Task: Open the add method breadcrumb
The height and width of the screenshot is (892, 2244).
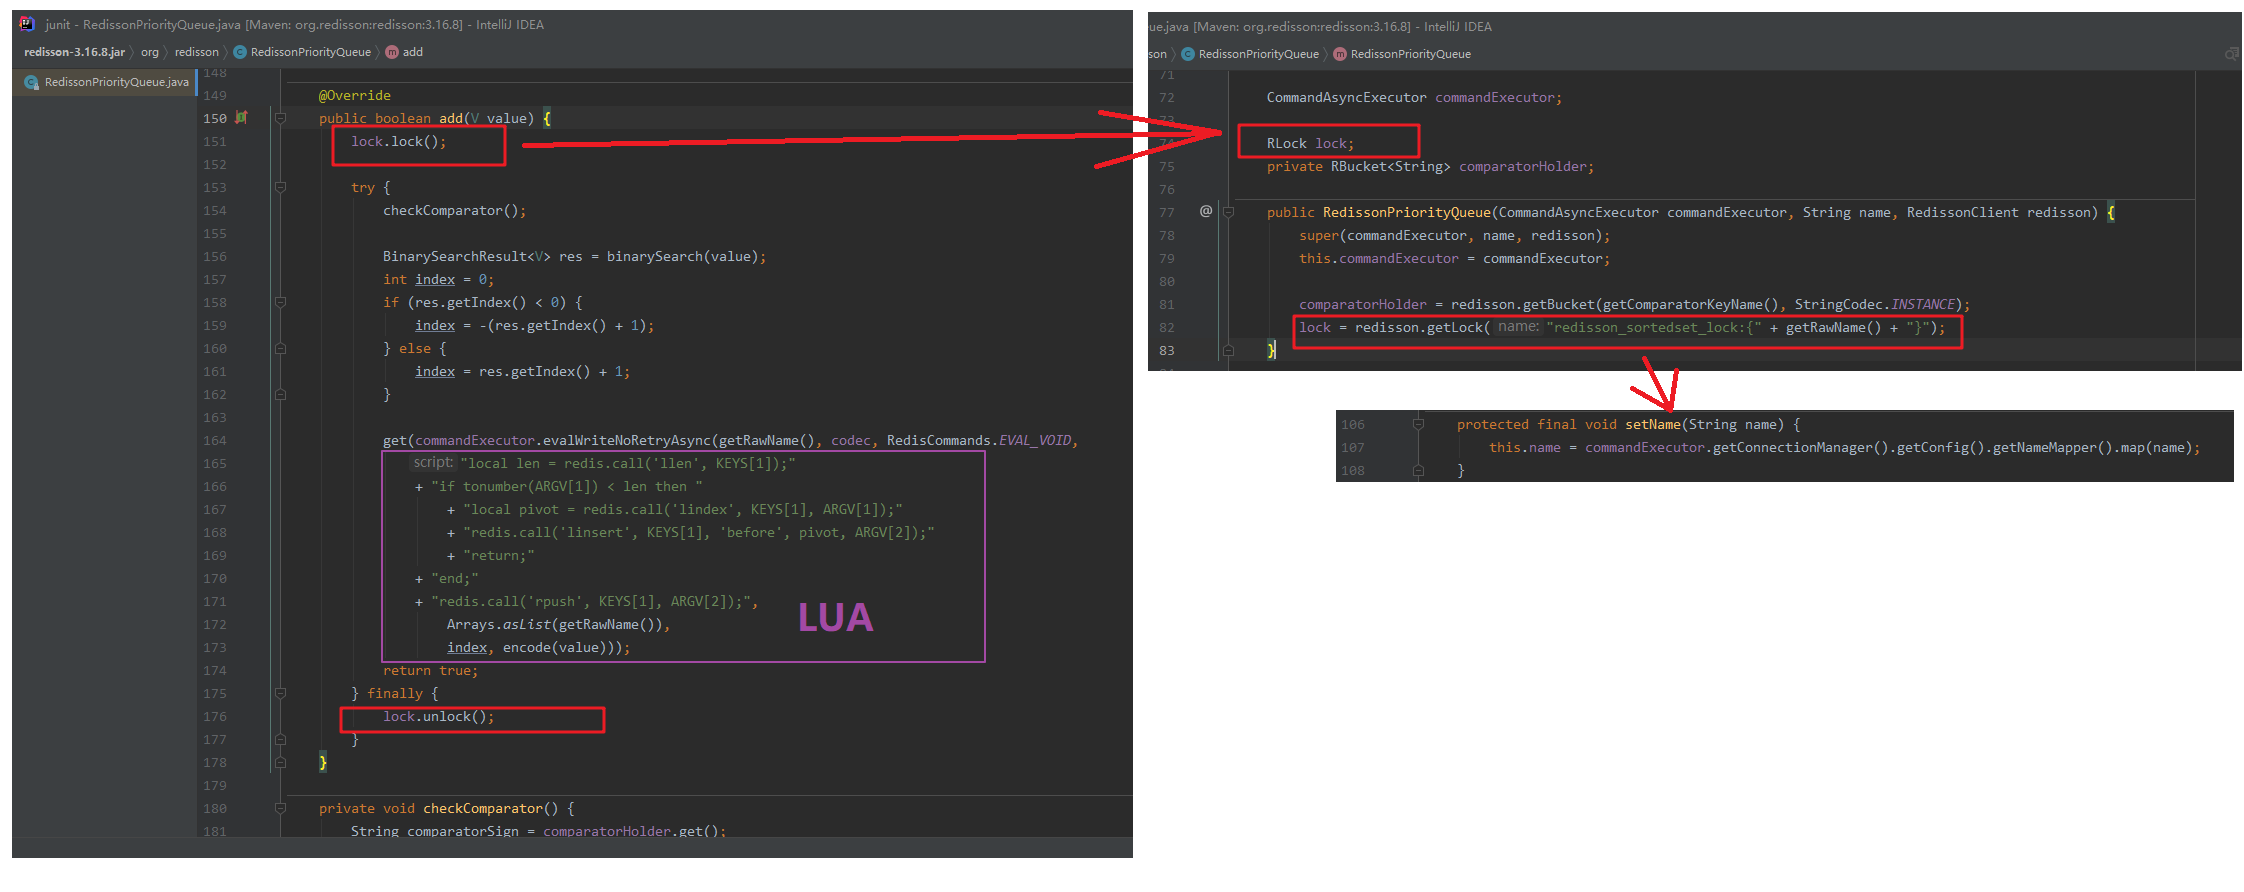Action: (x=412, y=52)
